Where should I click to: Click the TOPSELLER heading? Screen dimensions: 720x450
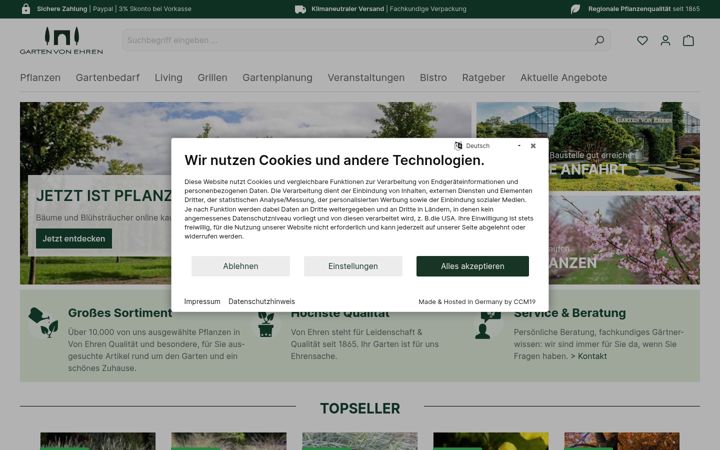[x=360, y=408]
